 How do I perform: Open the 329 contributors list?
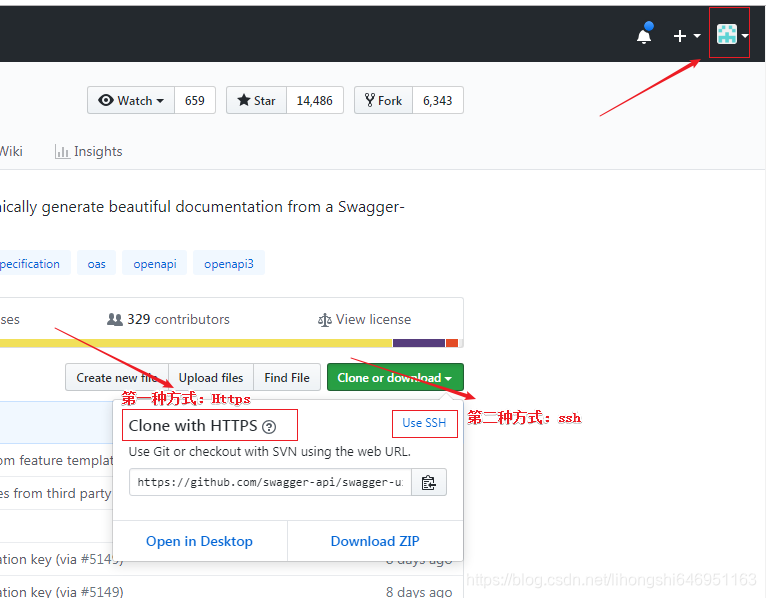168,319
